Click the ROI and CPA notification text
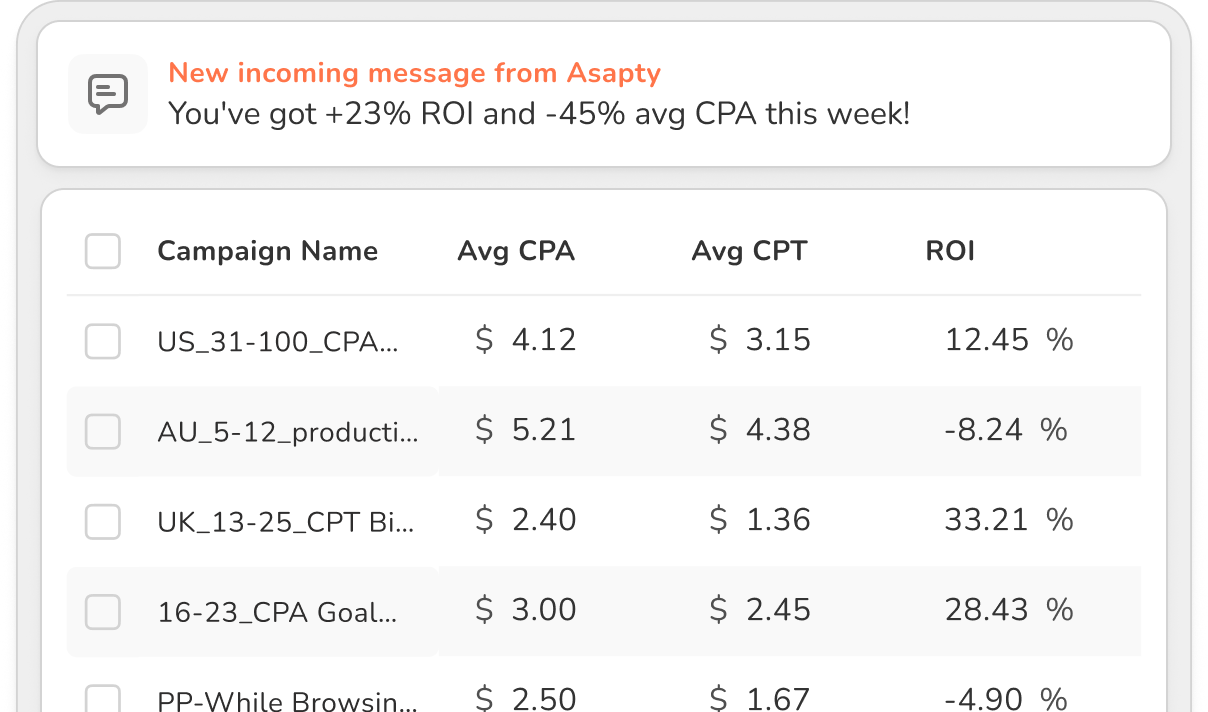 click(x=539, y=114)
